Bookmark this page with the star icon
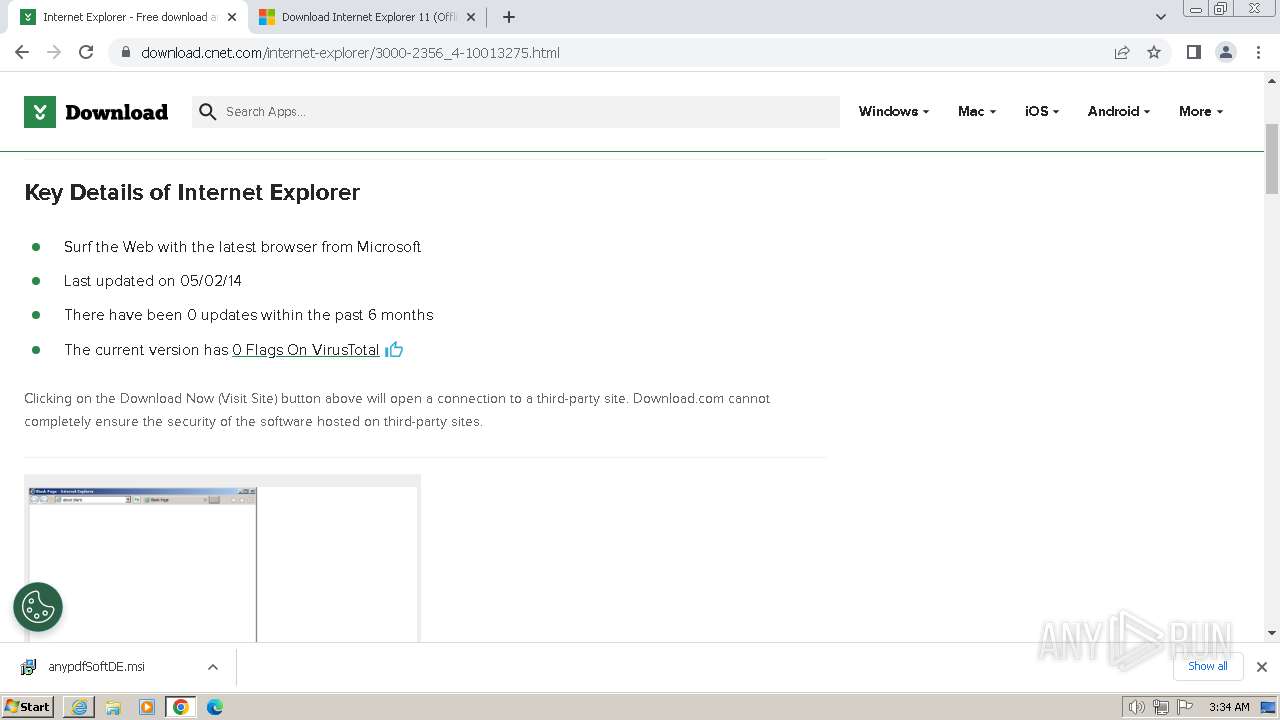This screenshot has width=1280, height=720. click(x=1154, y=52)
